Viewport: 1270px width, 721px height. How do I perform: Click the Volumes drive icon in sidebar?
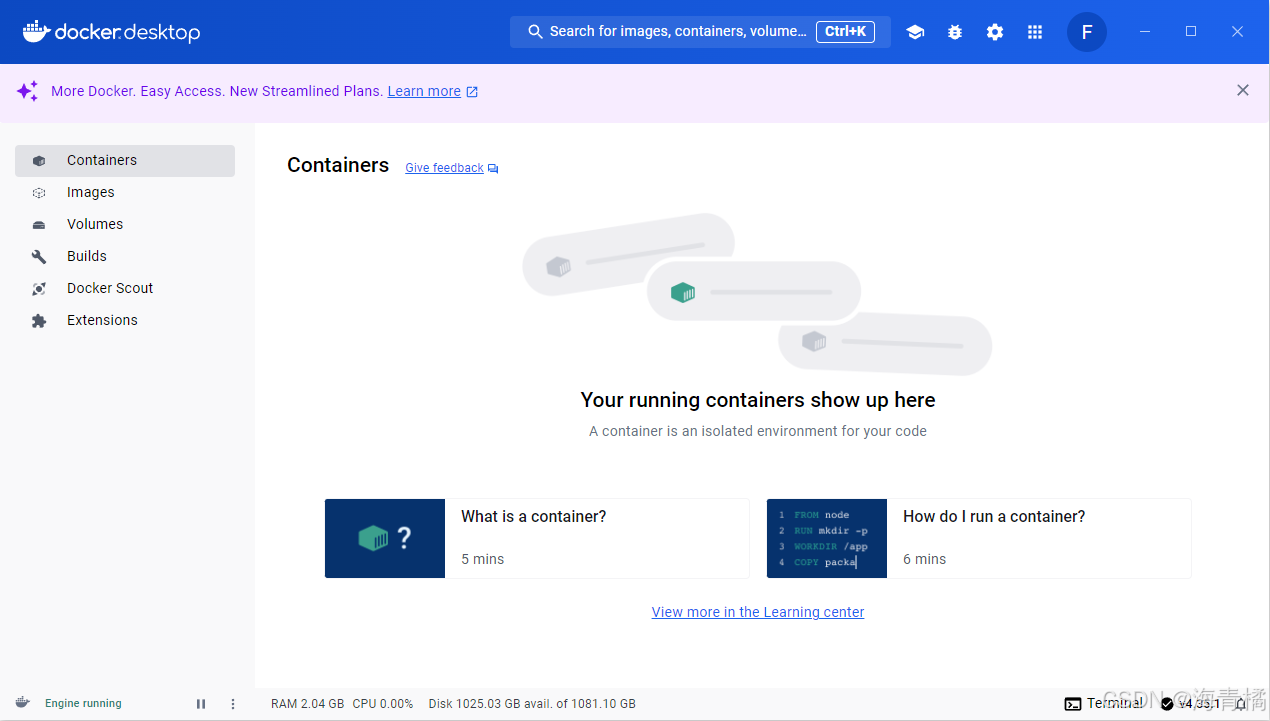pos(39,225)
